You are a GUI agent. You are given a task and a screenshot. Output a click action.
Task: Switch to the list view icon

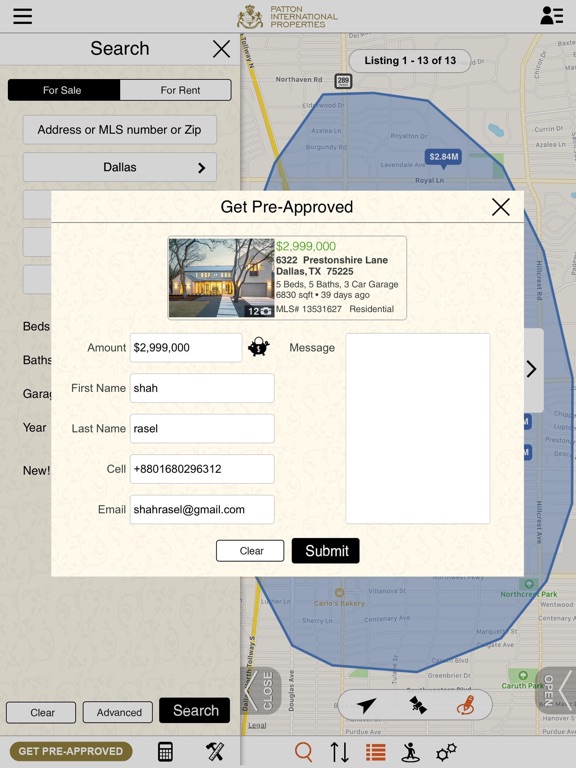click(376, 752)
